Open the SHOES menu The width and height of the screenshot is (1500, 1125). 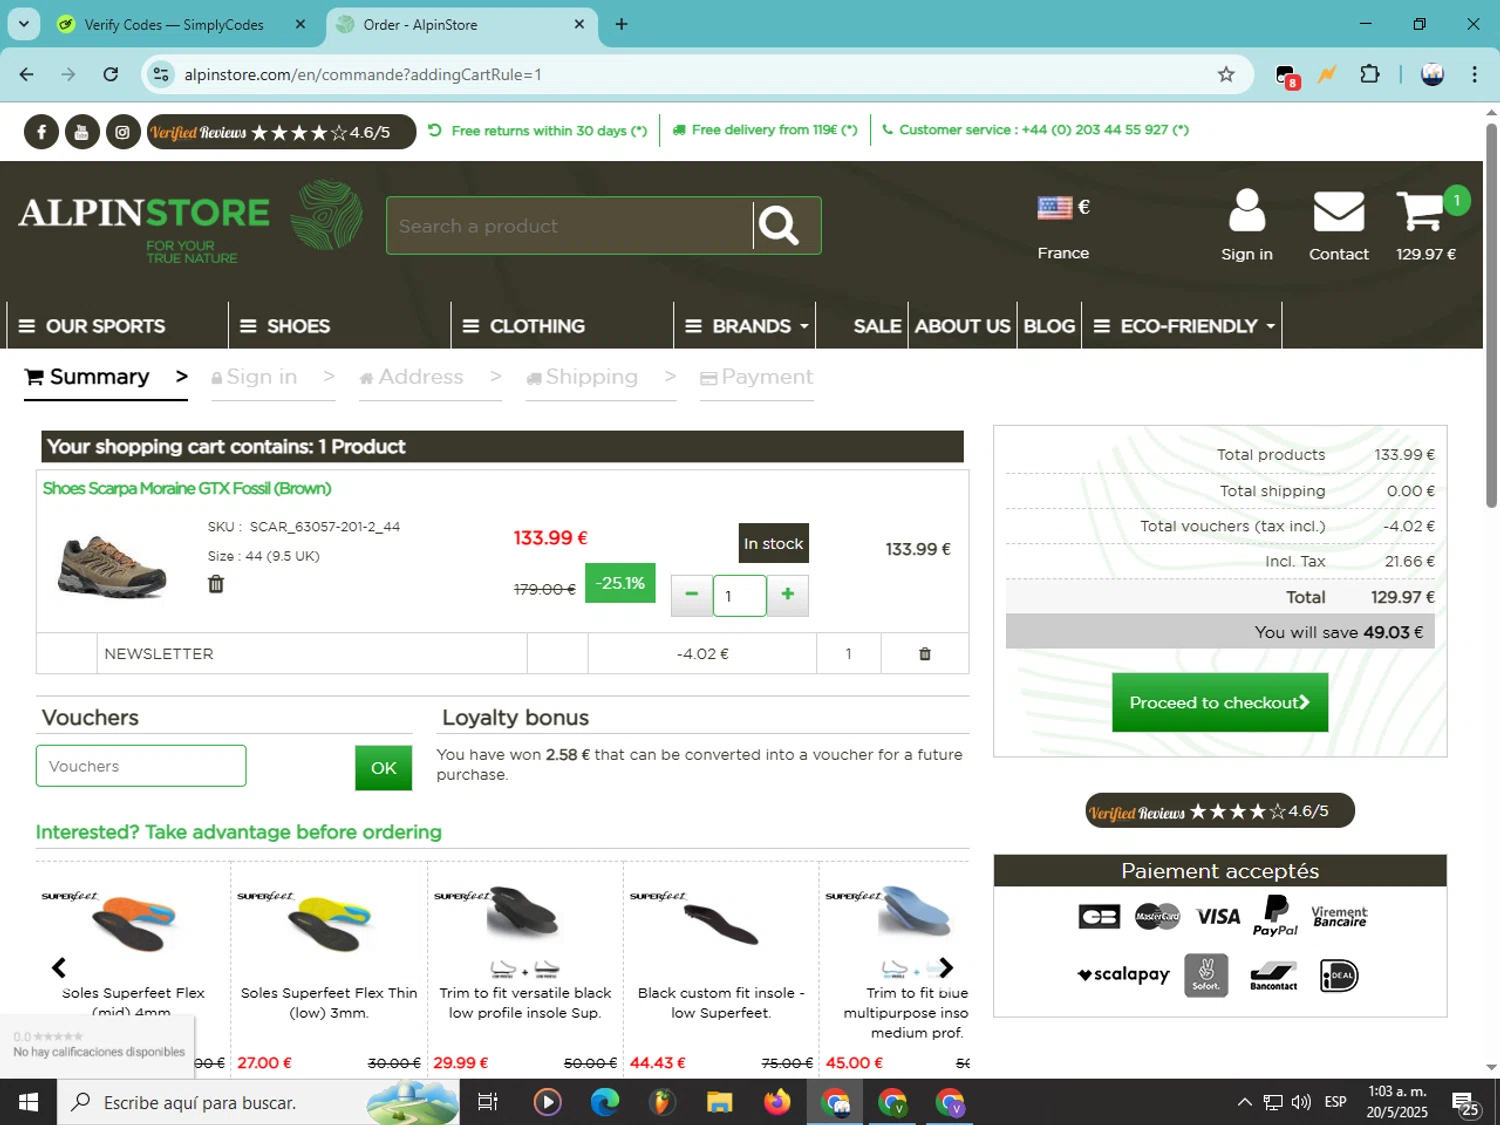coord(285,326)
